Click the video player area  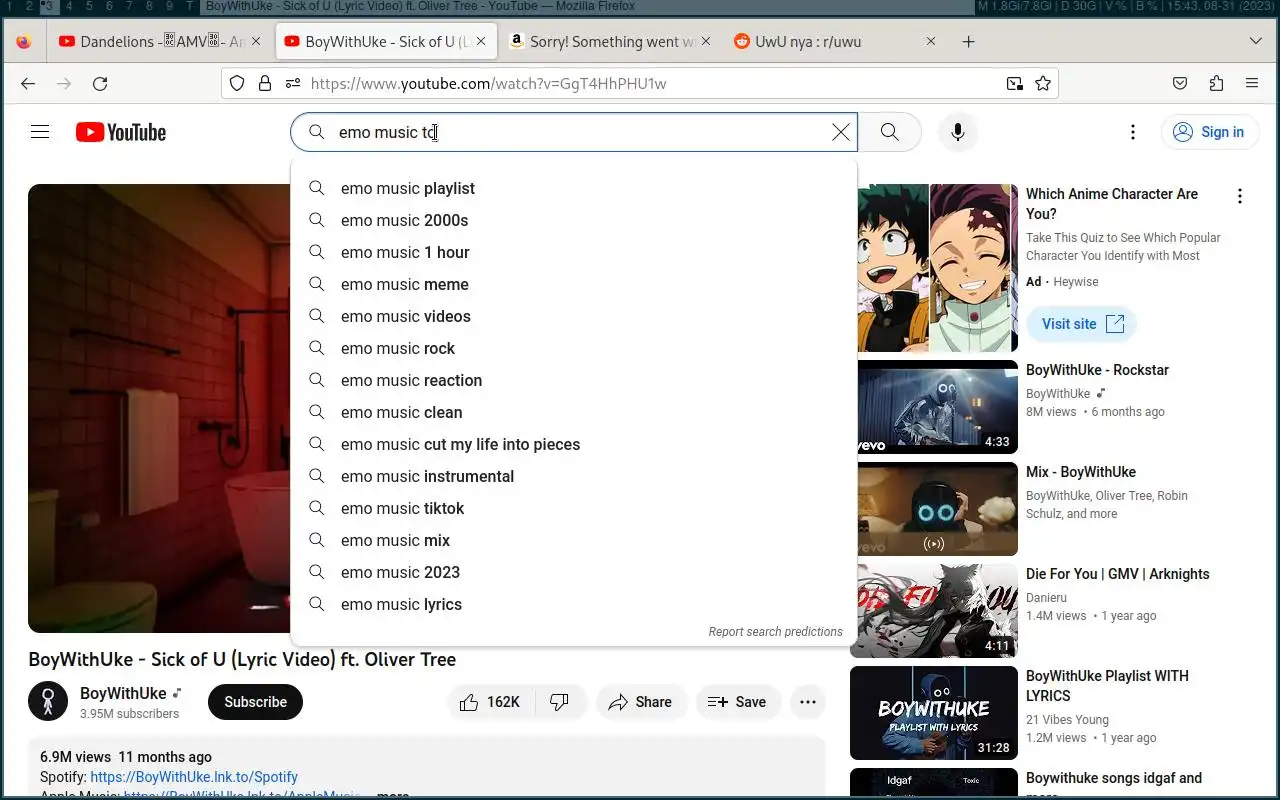coord(159,408)
